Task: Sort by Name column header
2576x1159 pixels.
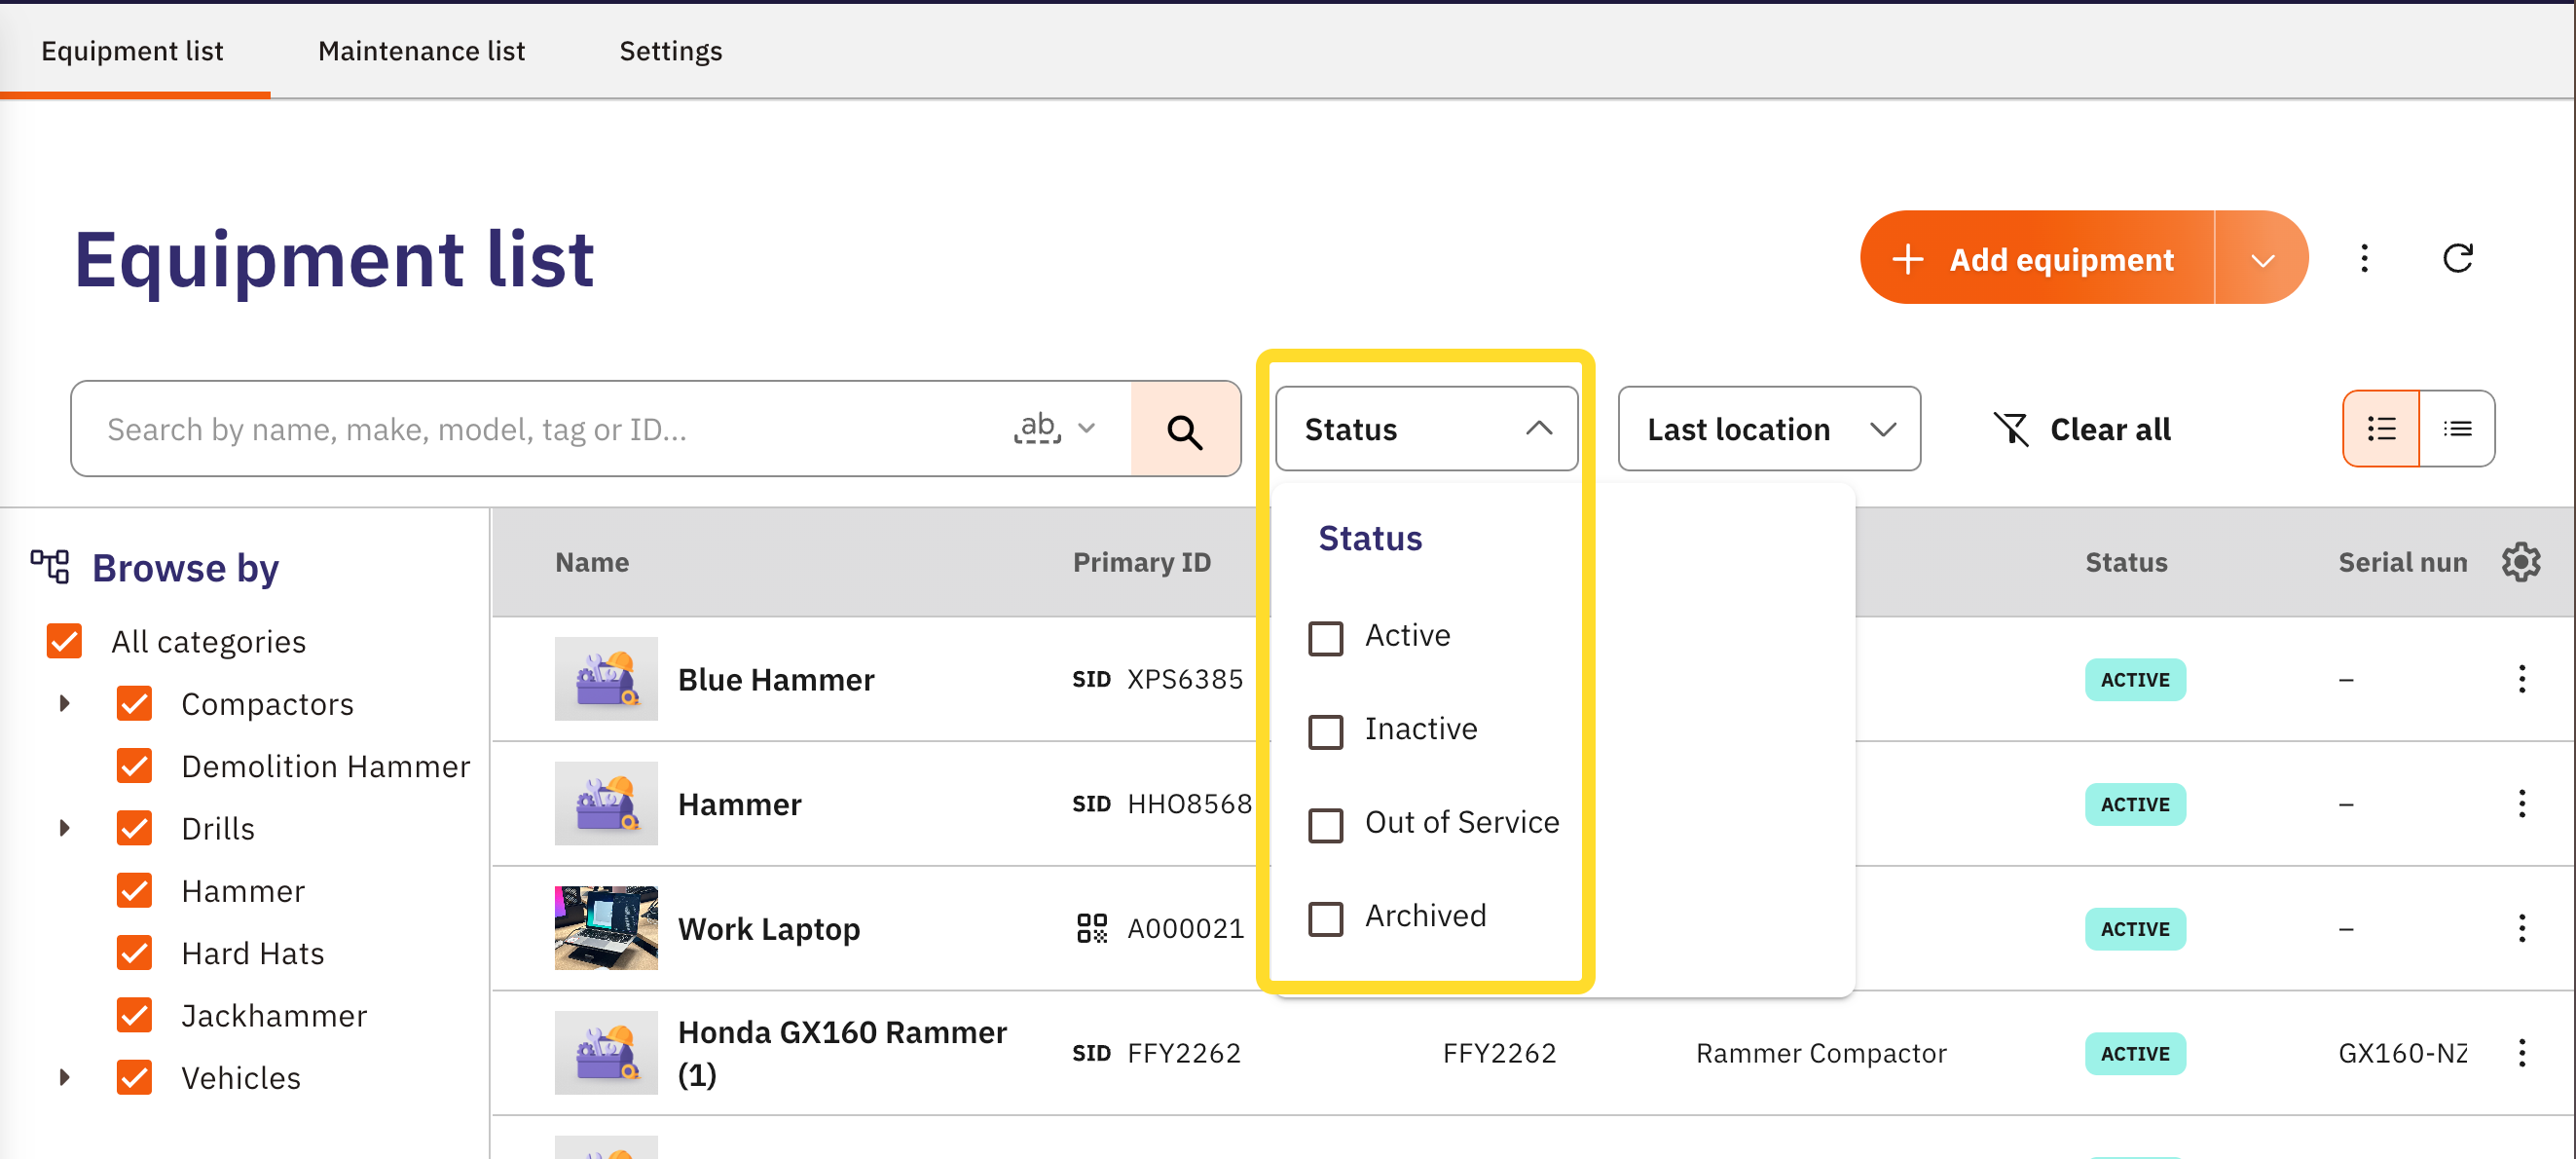Action: point(592,563)
